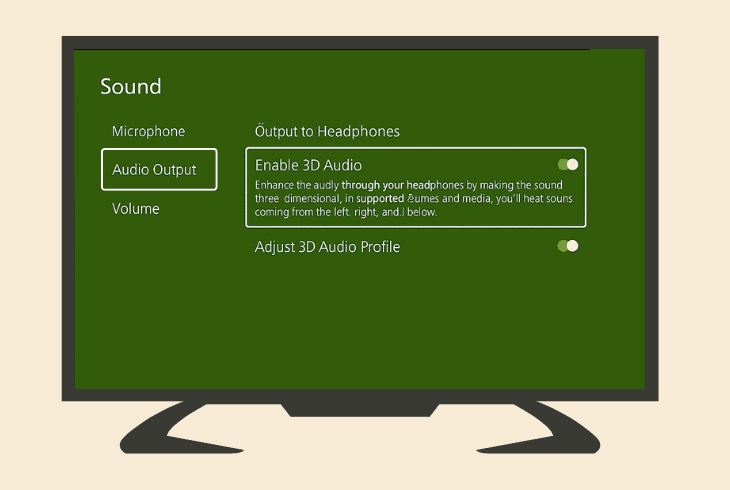Click white knob of Enable 3D Audio switch
Viewport: 730px width, 490px height.
[573, 164]
